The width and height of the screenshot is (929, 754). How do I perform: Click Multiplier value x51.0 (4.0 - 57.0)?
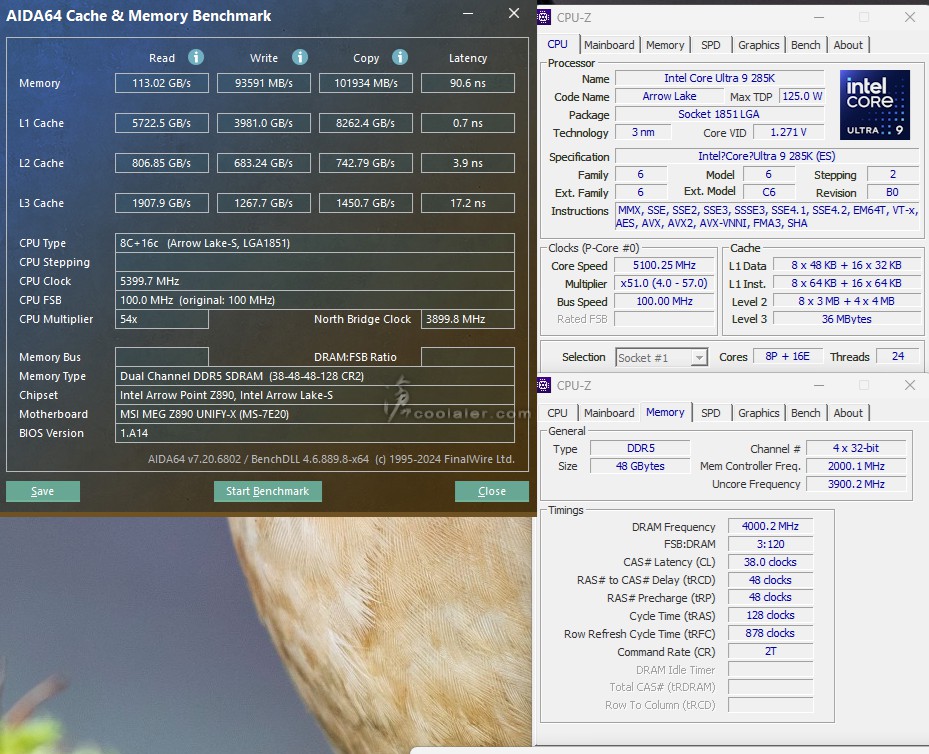(664, 283)
